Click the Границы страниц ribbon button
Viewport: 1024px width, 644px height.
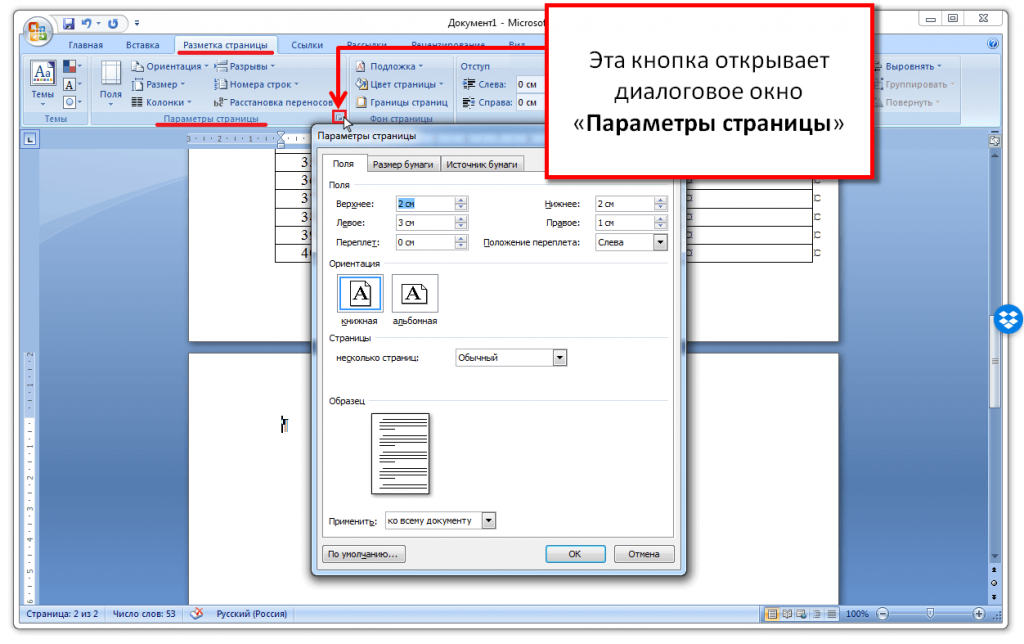point(401,102)
